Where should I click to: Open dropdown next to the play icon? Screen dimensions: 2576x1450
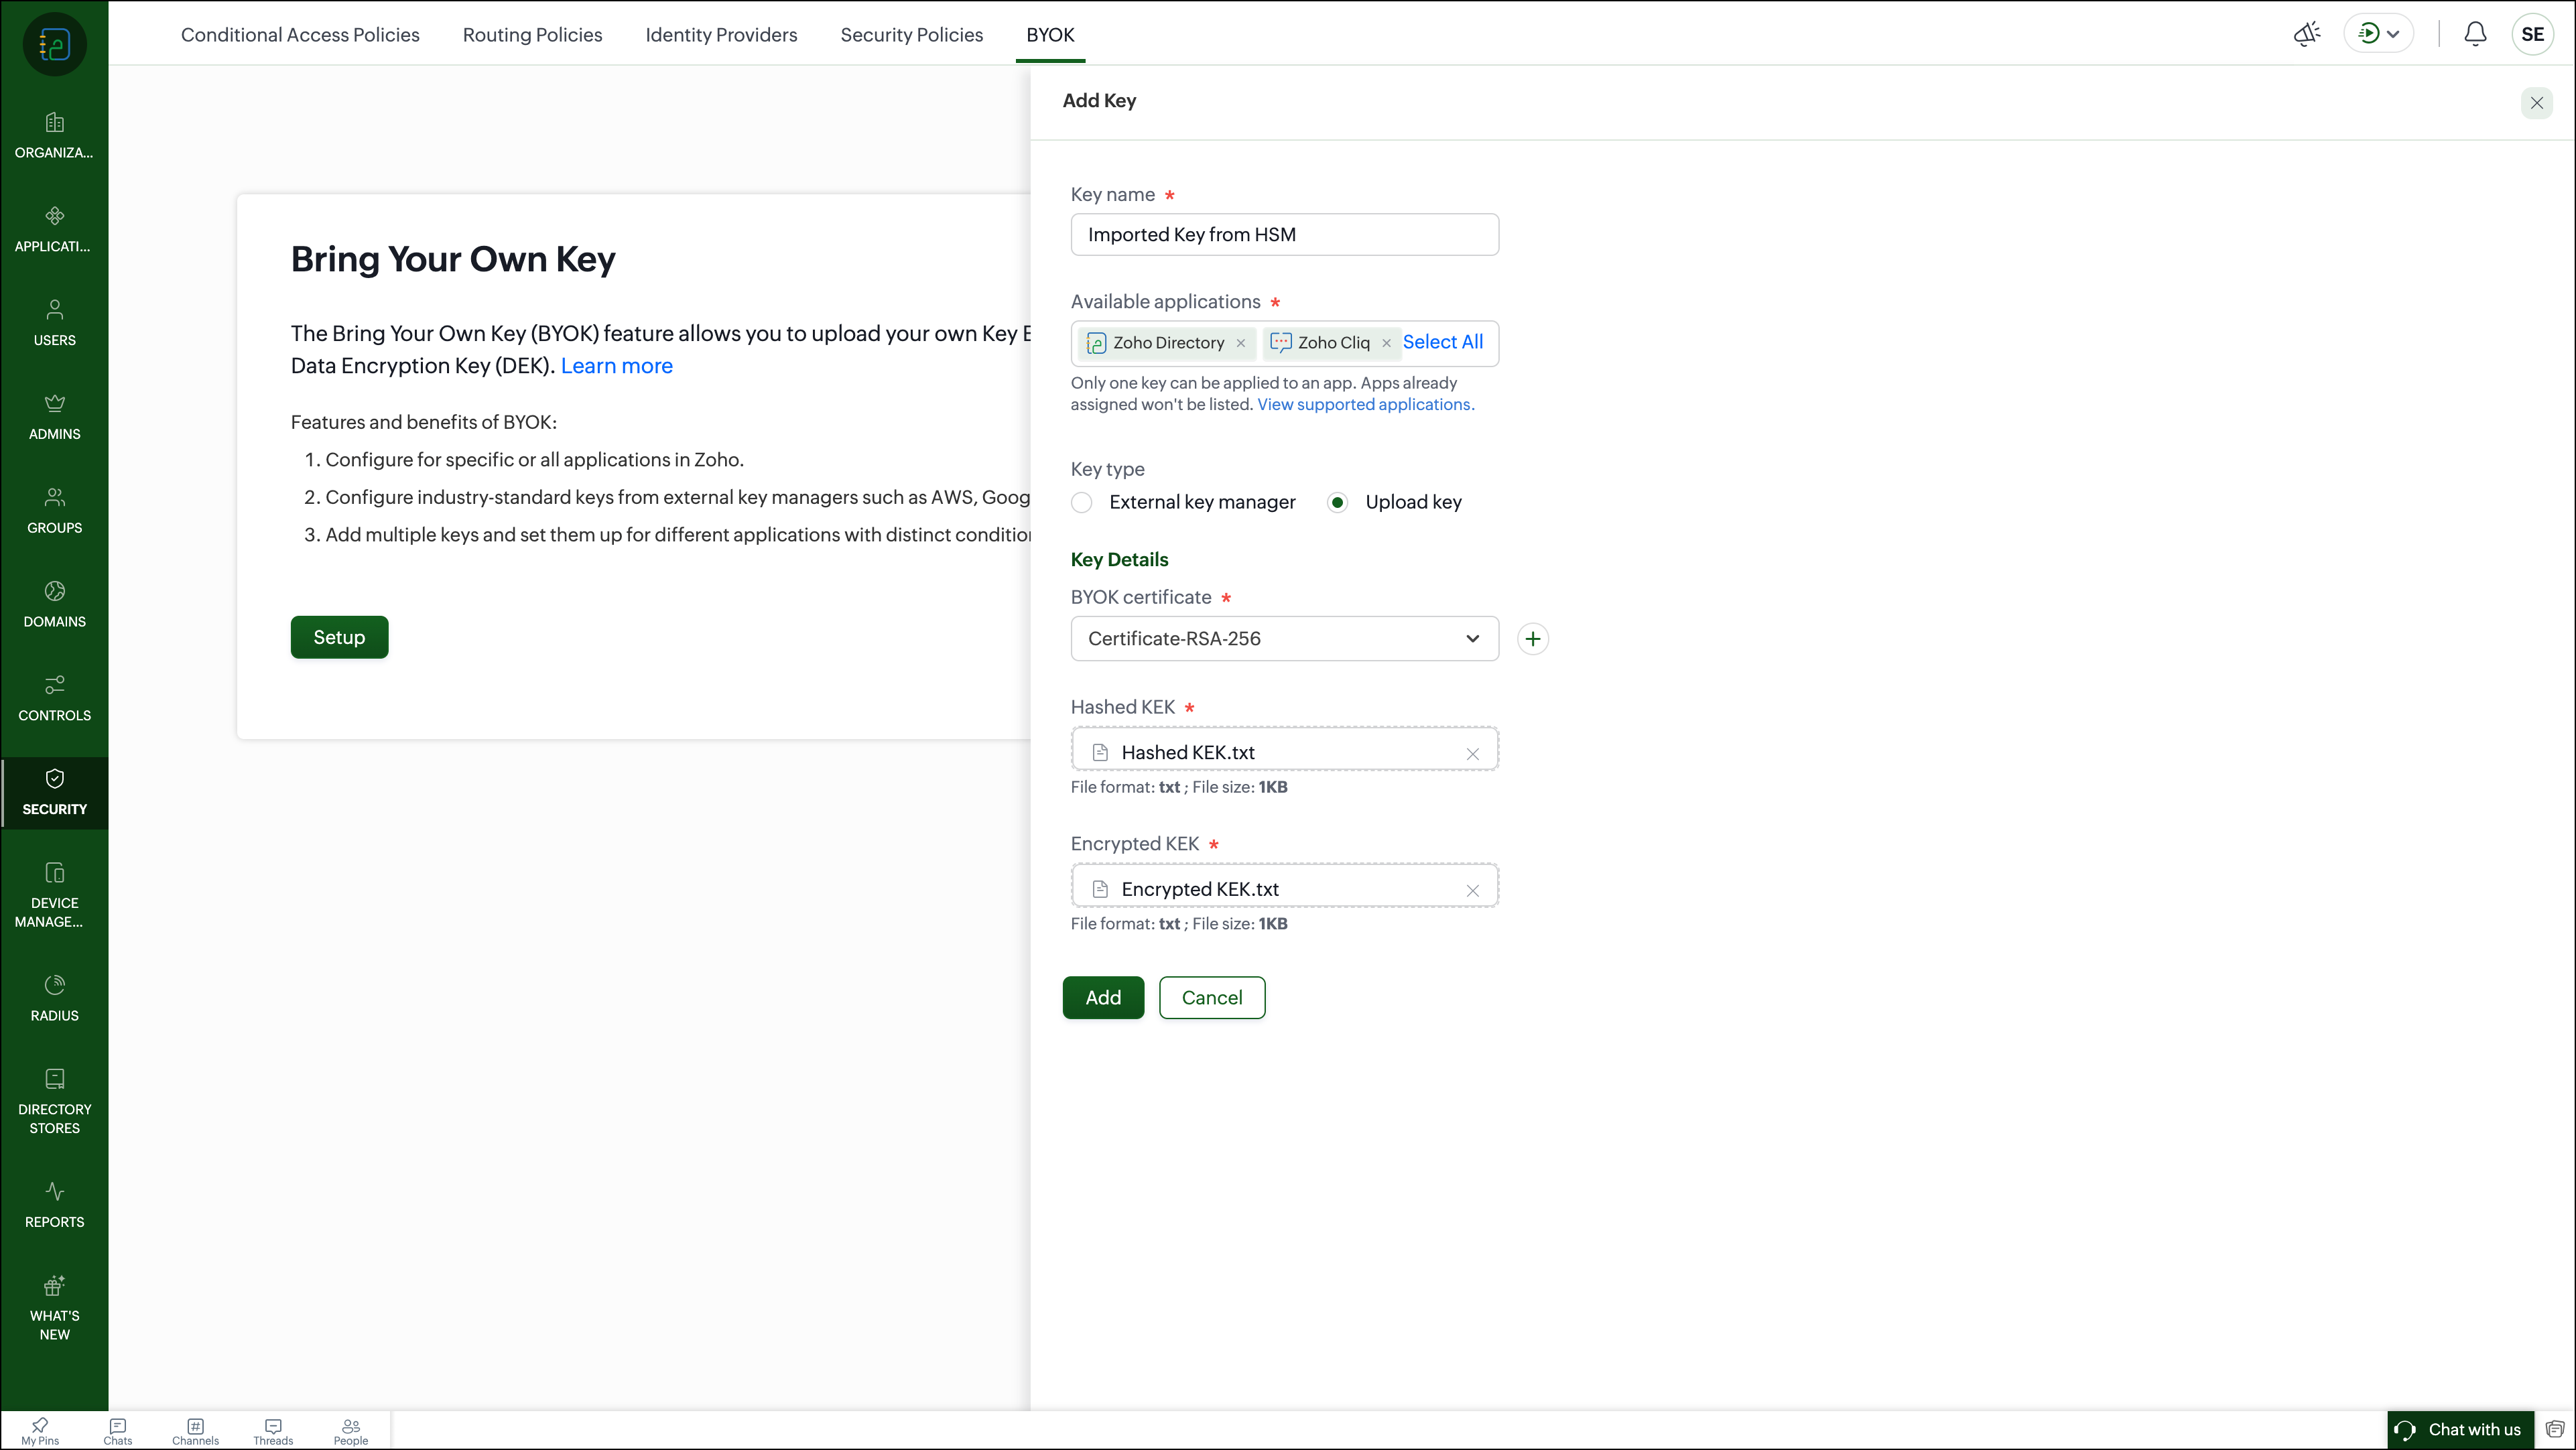(2393, 34)
